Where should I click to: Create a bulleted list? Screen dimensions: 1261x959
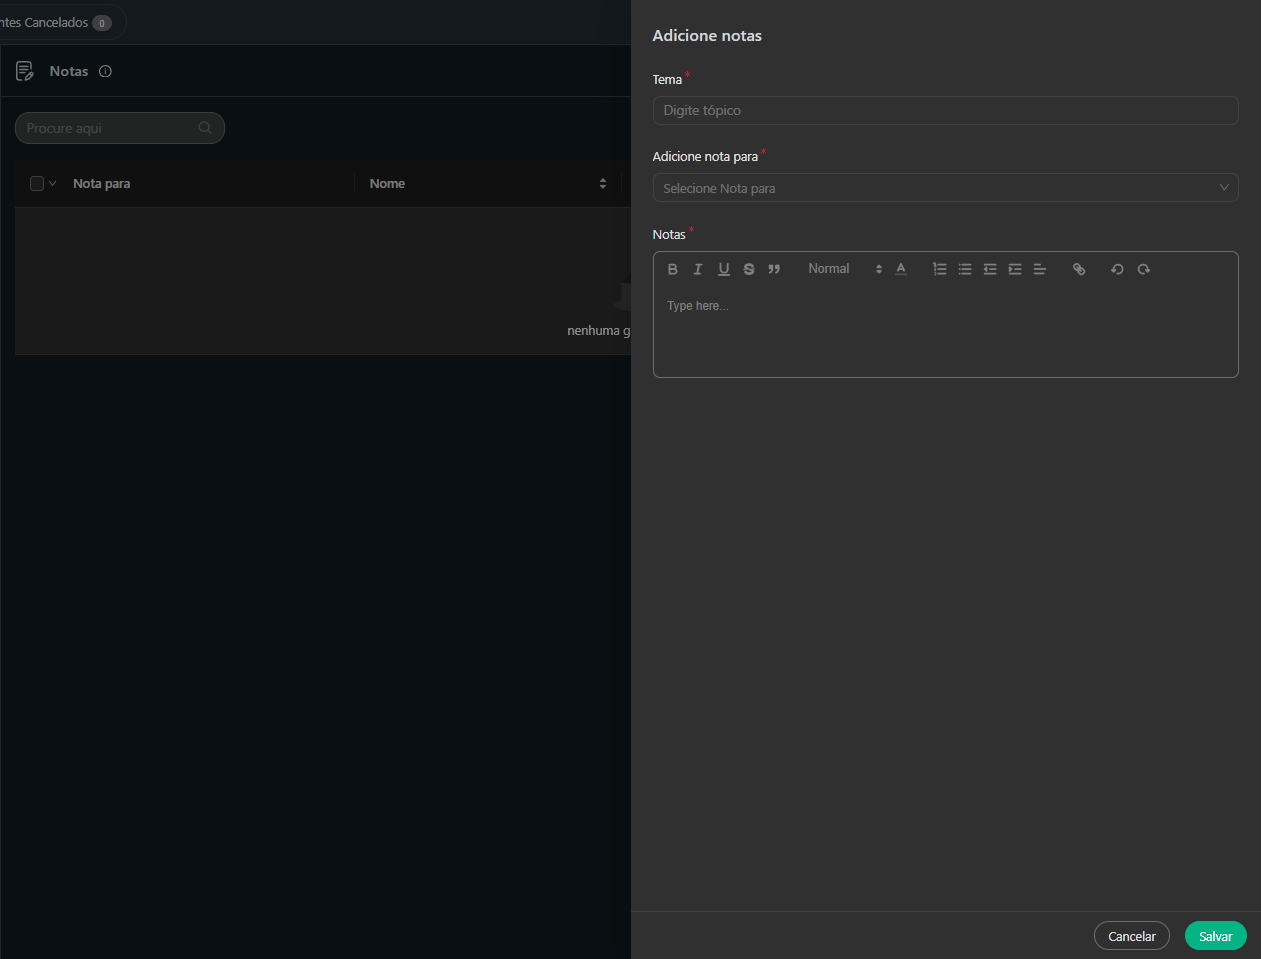tap(965, 269)
